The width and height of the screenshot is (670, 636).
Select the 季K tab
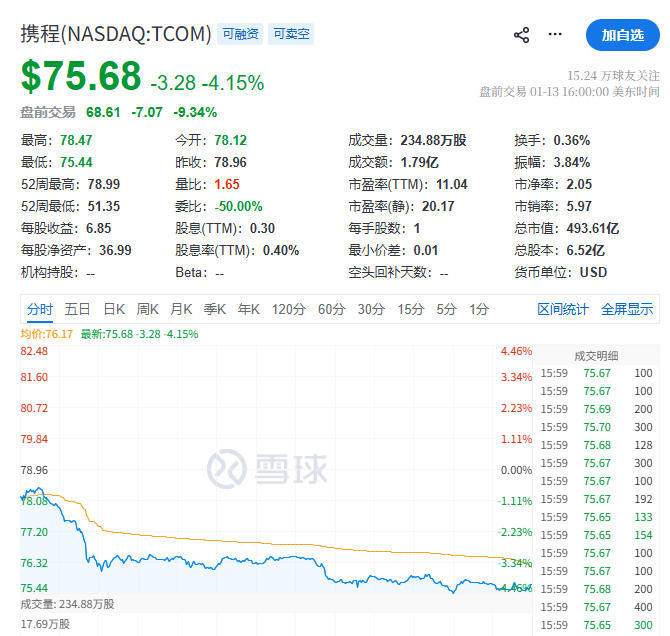[215, 309]
